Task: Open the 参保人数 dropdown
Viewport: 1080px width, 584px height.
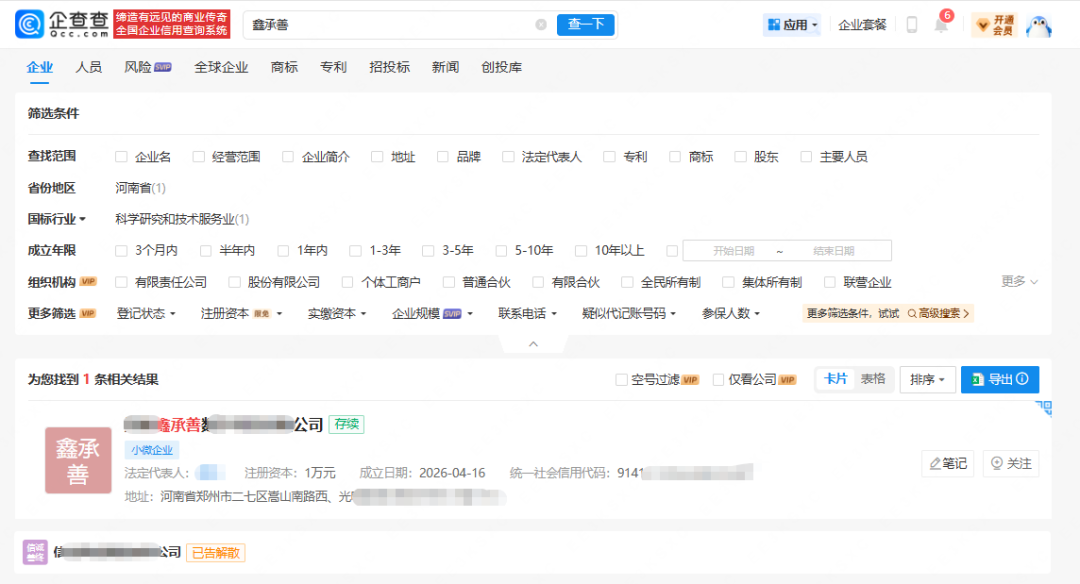Action: click(x=731, y=313)
